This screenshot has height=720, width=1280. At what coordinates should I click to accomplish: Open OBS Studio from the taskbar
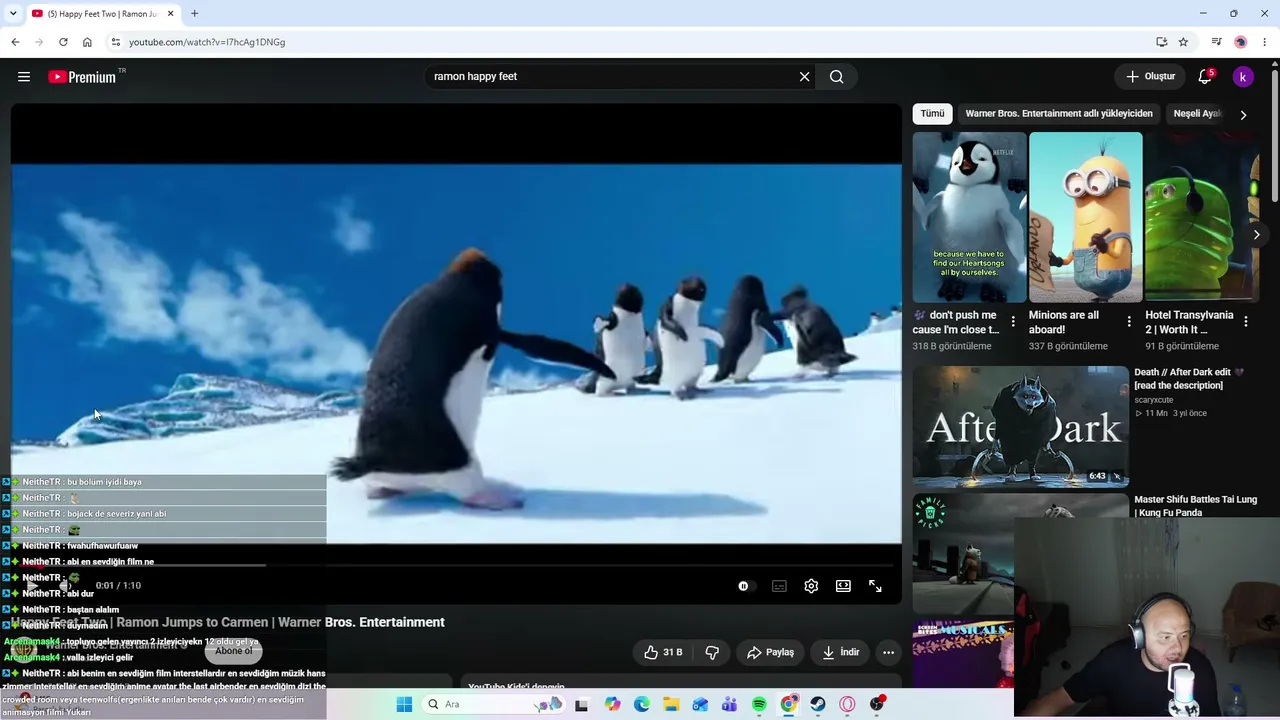[877, 704]
